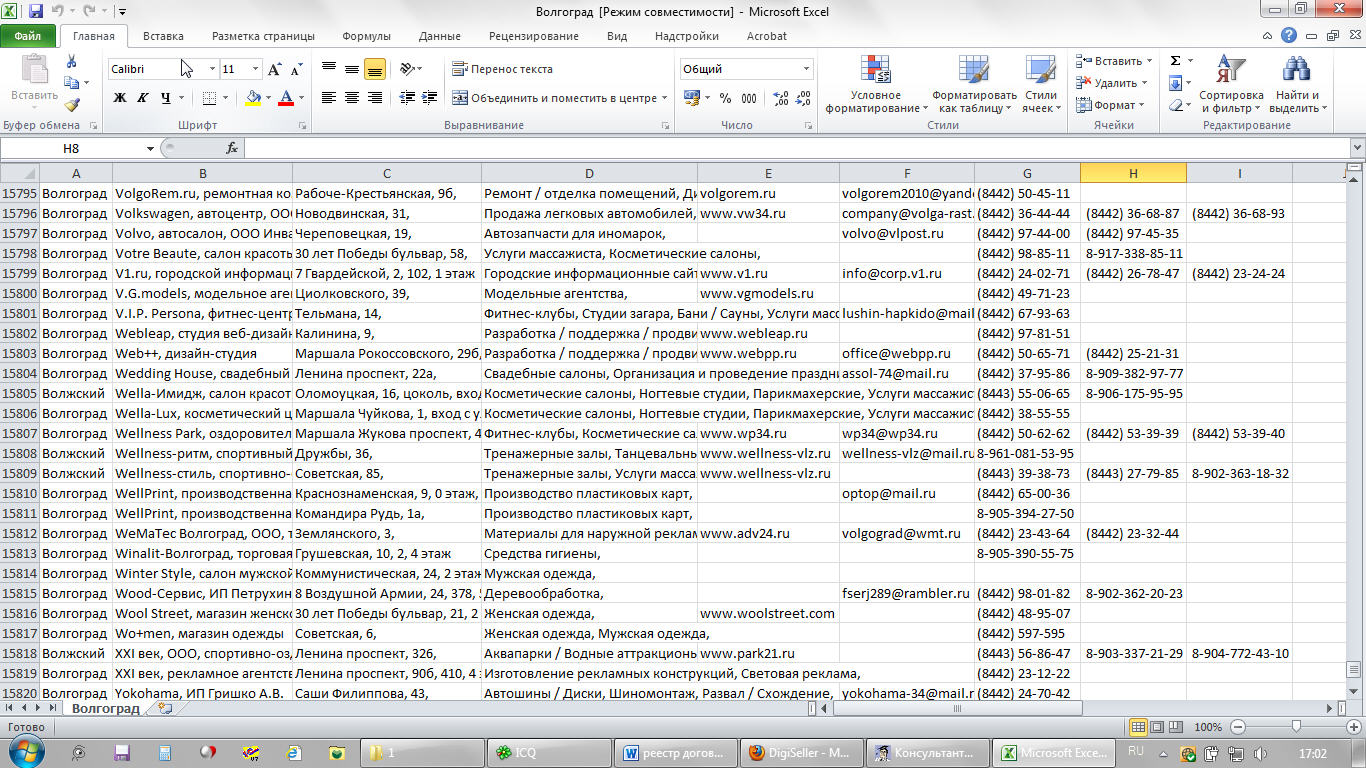Open Excel Help question mark
This screenshot has height=768, width=1366.
coord(1290,36)
